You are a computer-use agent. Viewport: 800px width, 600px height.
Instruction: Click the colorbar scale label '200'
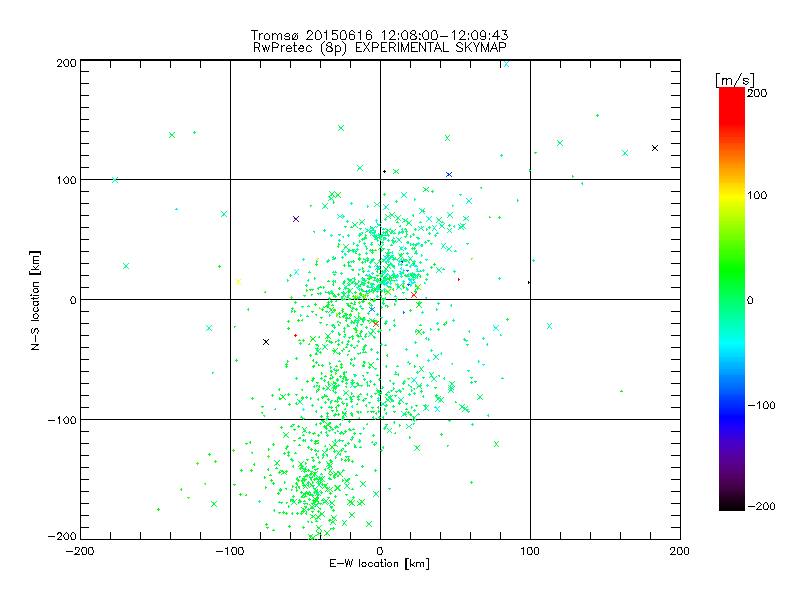(x=757, y=93)
